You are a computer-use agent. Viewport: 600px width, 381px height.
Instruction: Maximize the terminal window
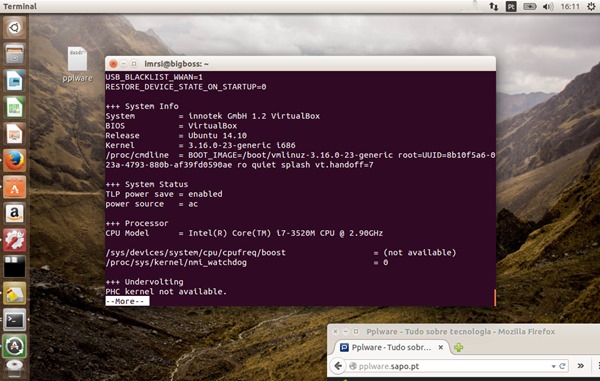click(x=134, y=64)
